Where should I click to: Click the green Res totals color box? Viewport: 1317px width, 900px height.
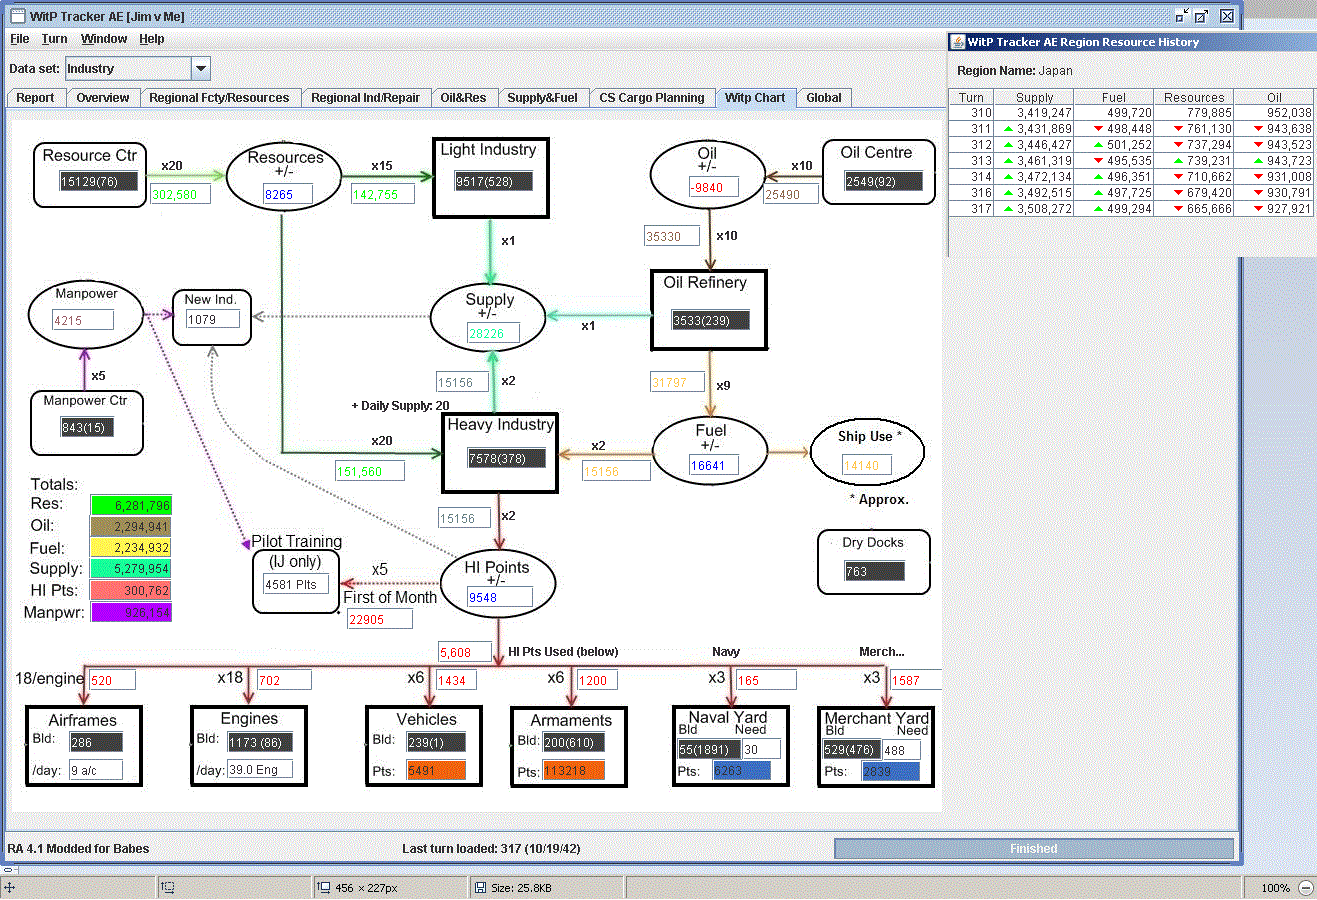131,505
